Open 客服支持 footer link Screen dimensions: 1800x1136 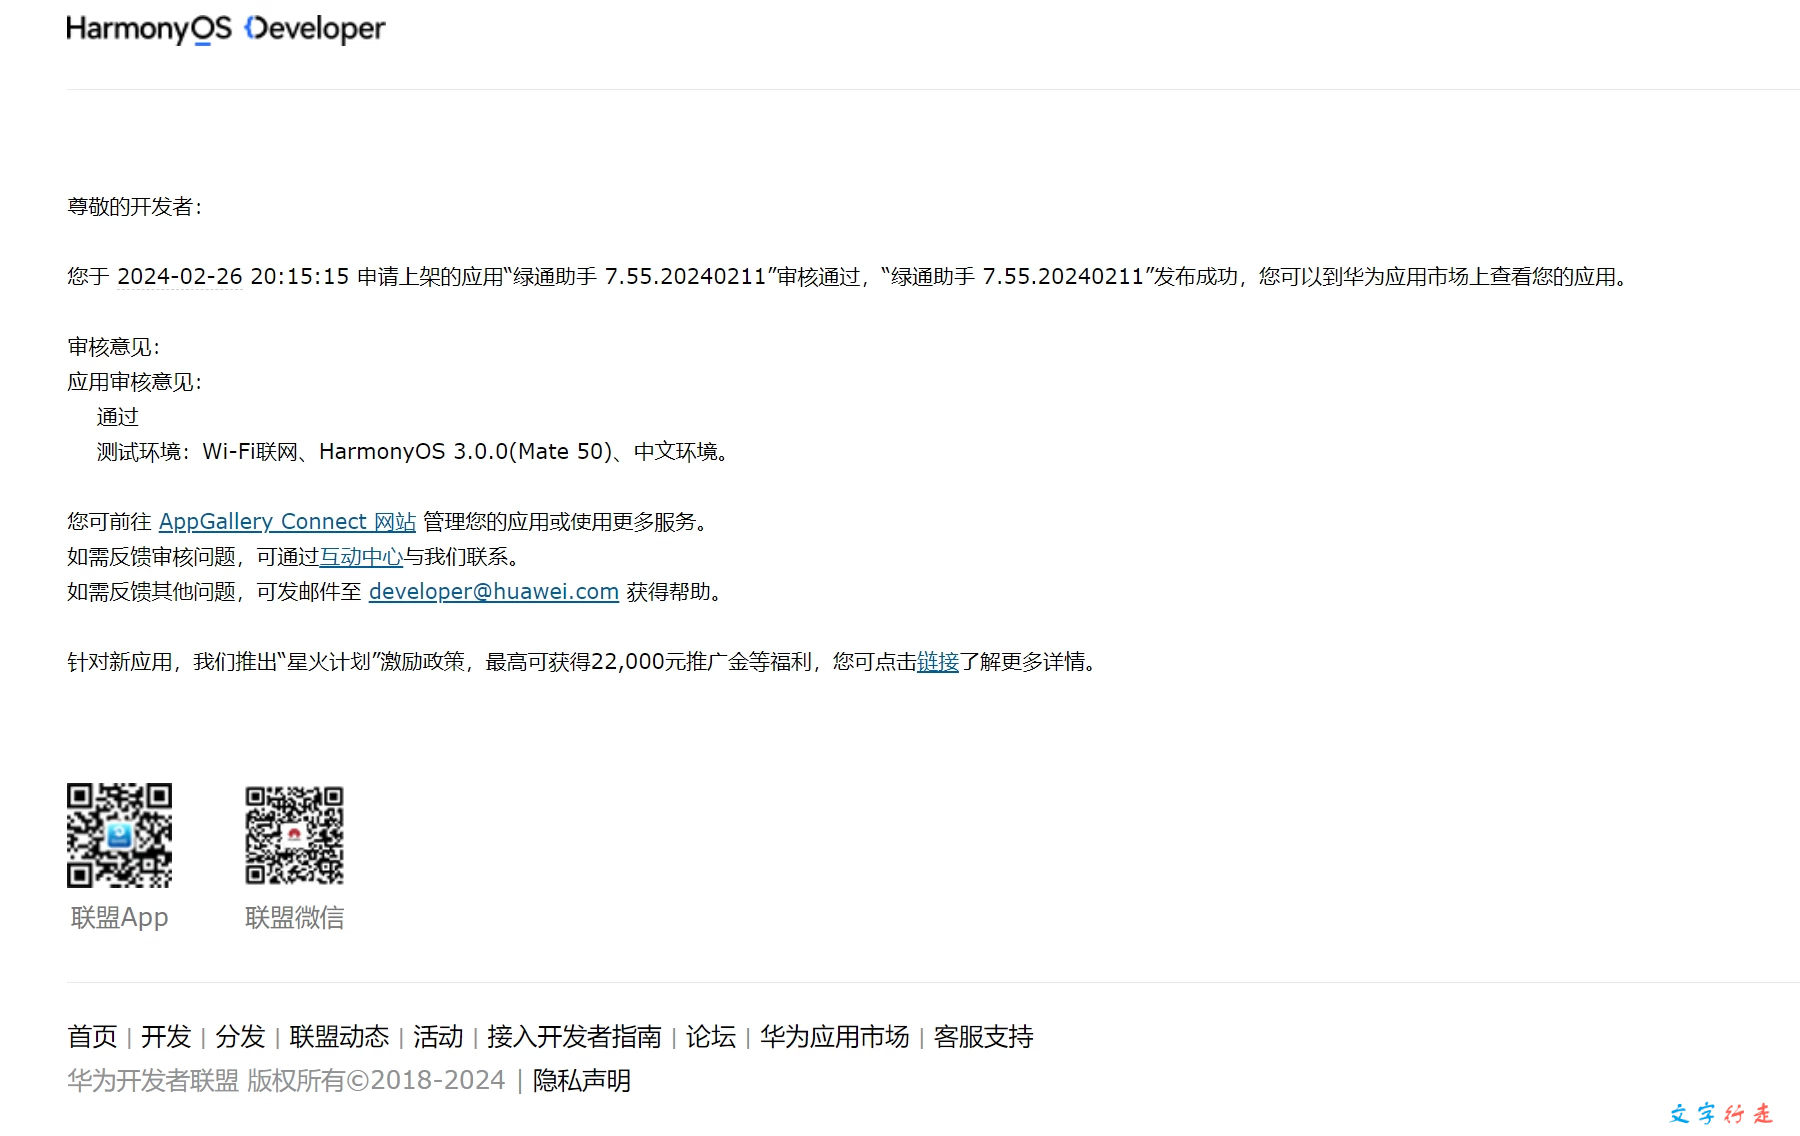[983, 1036]
